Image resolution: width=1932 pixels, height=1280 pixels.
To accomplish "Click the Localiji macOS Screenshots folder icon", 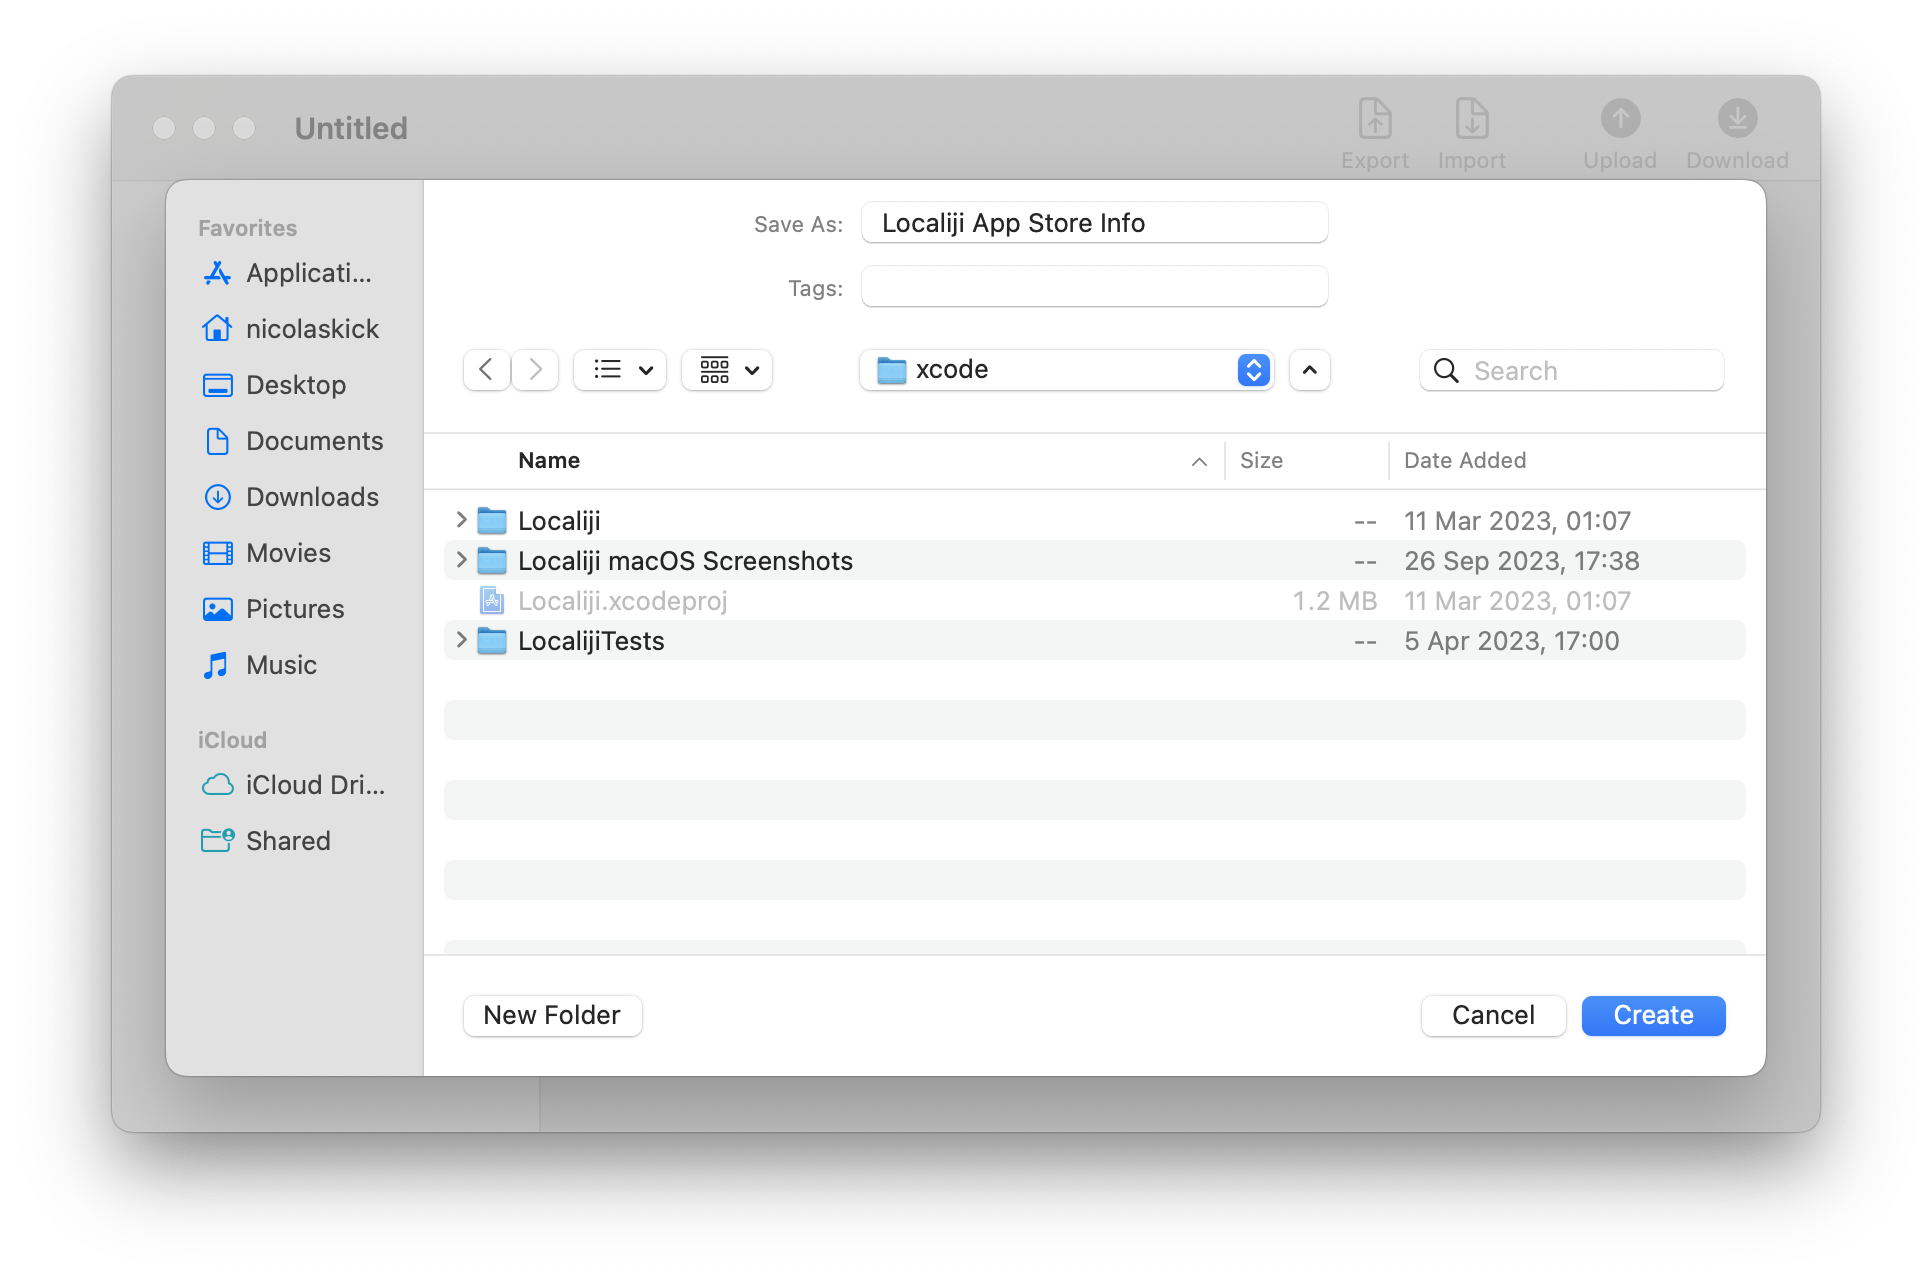I will [491, 560].
